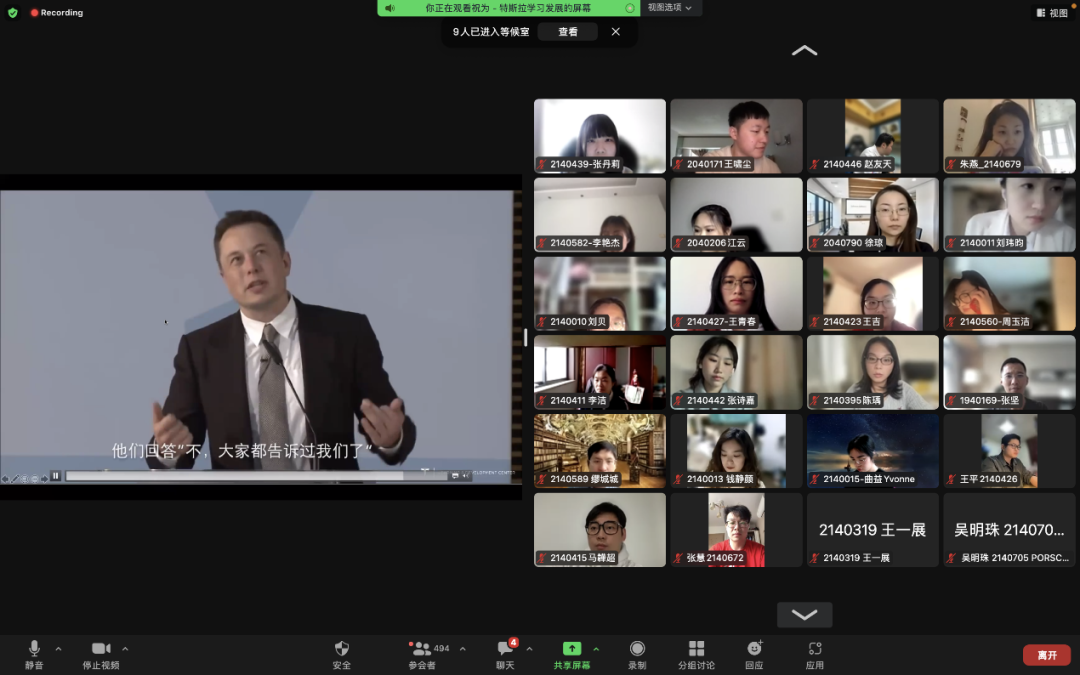Dismiss the waiting room notification
This screenshot has width=1080, height=675.
point(616,32)
